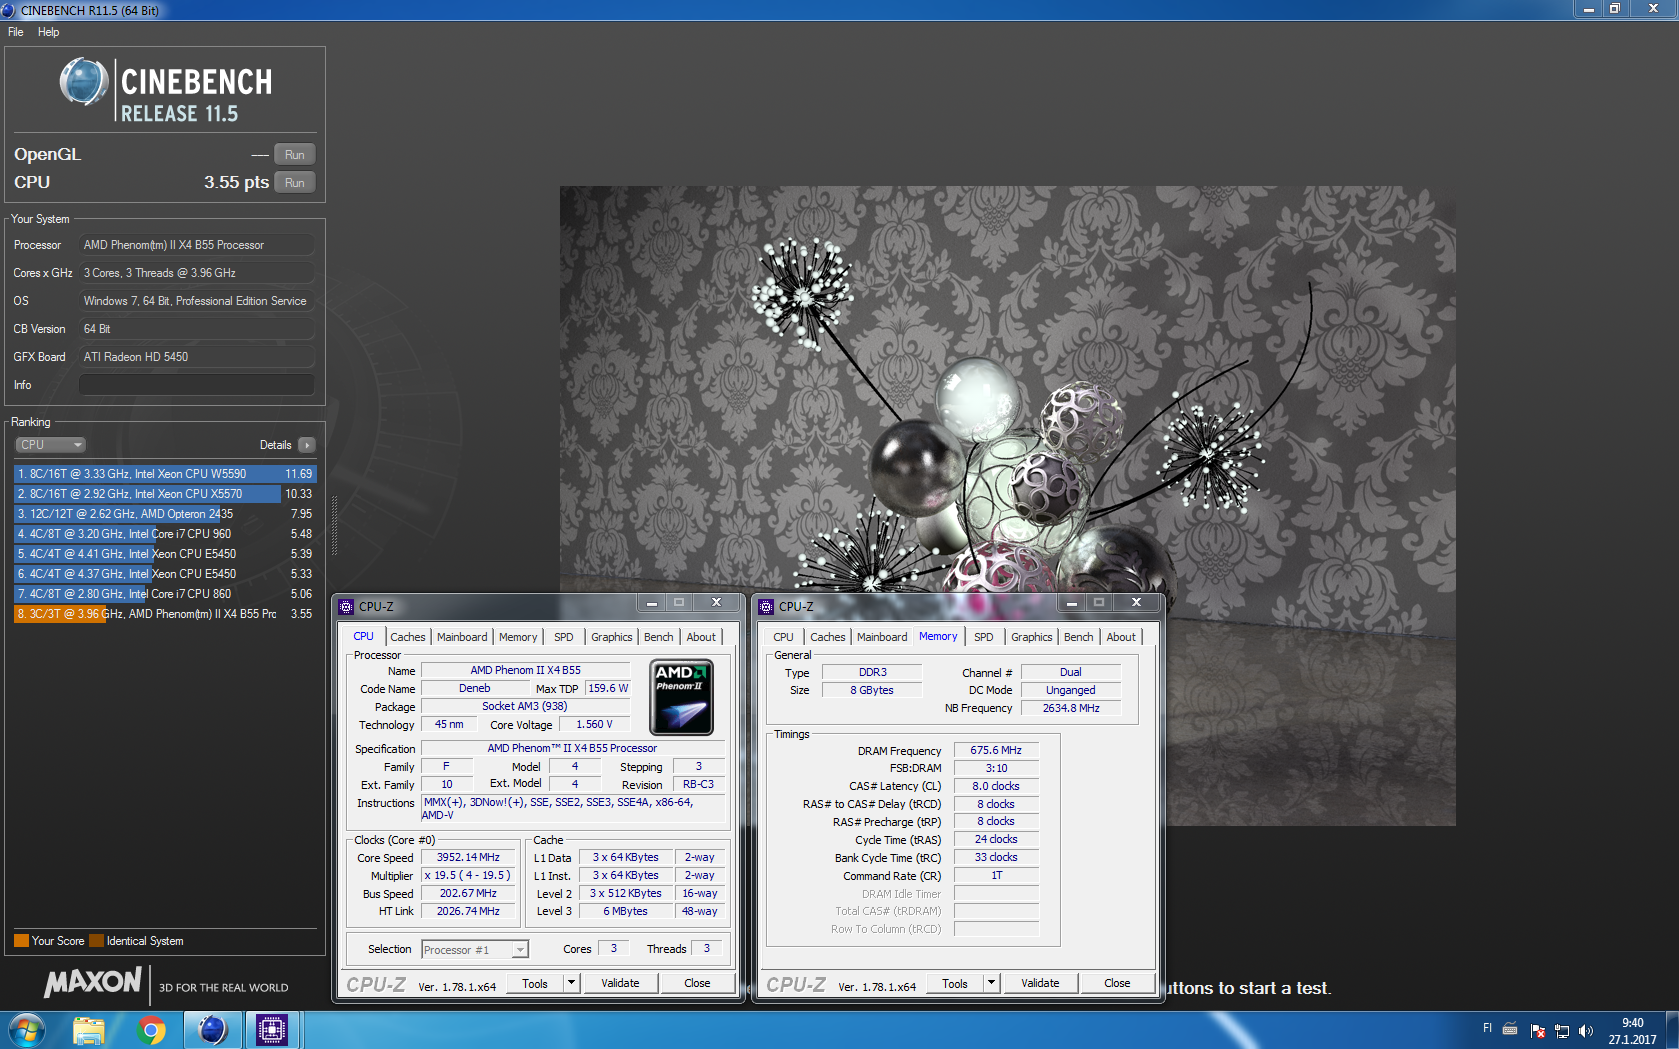
Task: Open File Explorer from the taskbar
Action: 89,1030
